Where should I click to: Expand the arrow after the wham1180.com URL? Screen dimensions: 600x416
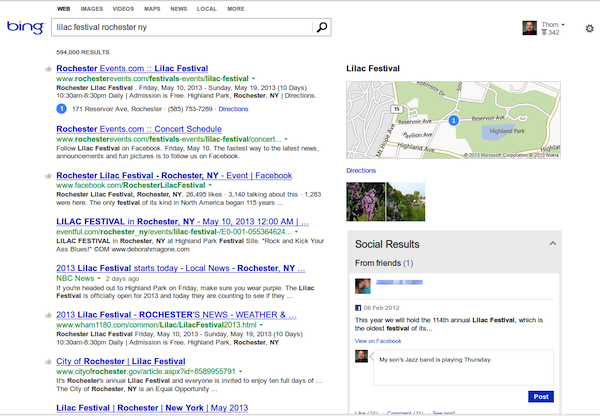click(x=261, y=325)
